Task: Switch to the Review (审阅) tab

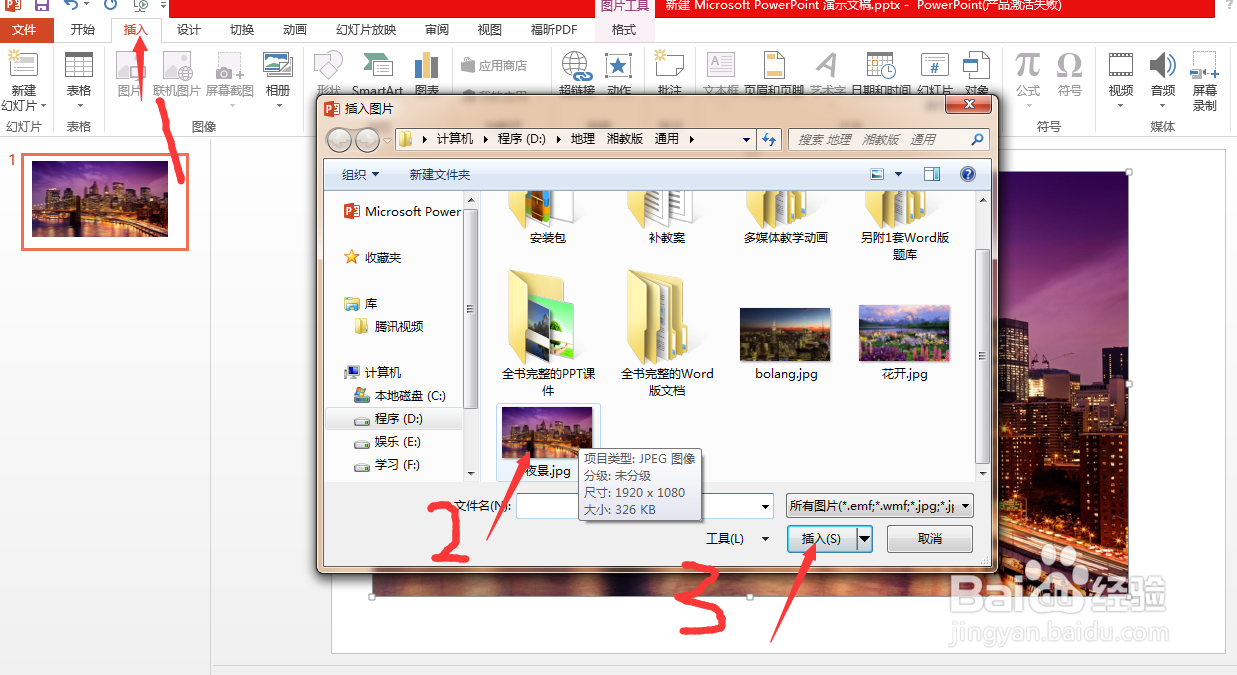Action: 437,30
